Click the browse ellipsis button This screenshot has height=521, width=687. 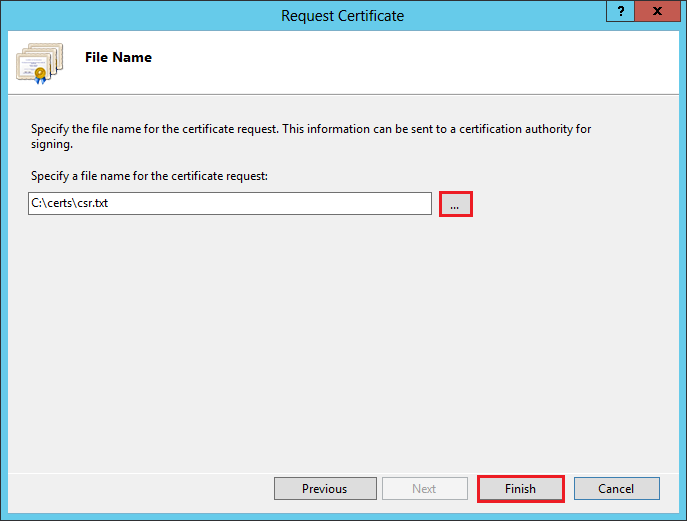[455, 204]
